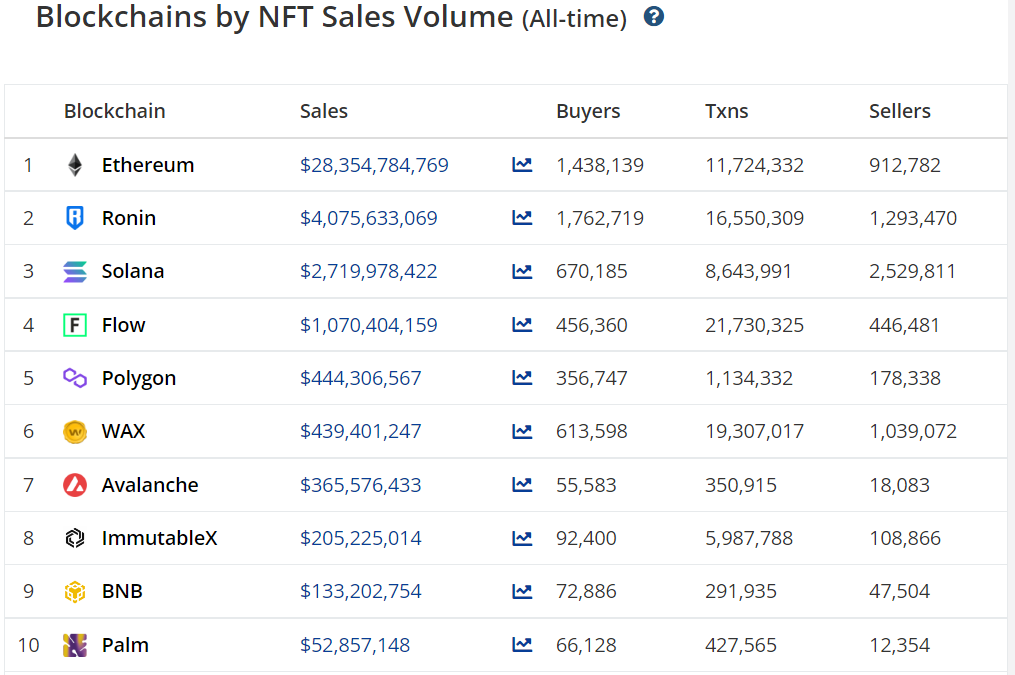The image size is (1015, 675).
Task: Open Palm sales figure $52,857,148
Action: pyautogui.click(x=355, y=645)
